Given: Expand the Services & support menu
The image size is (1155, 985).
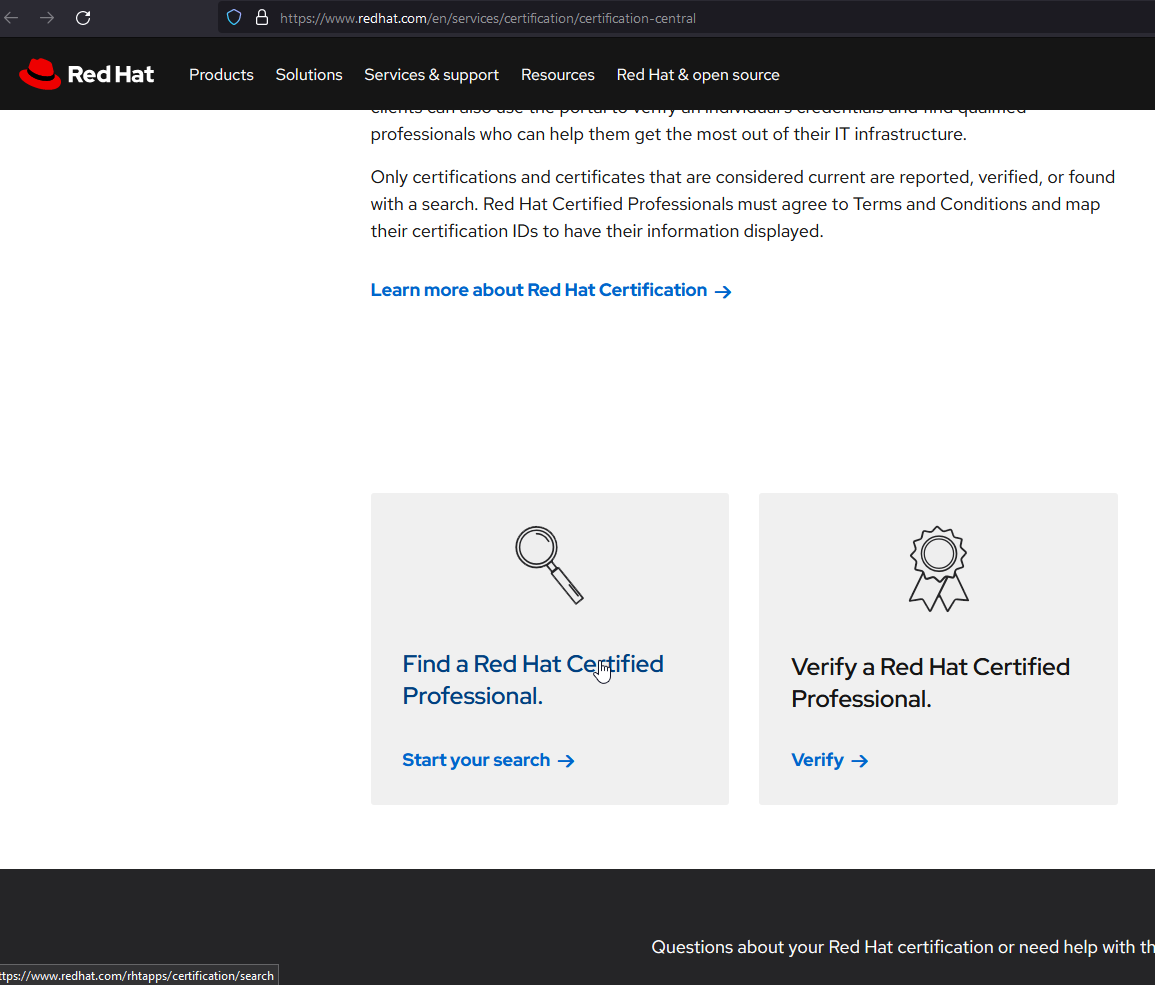Looking at the screenshot, I should [431, 75].
